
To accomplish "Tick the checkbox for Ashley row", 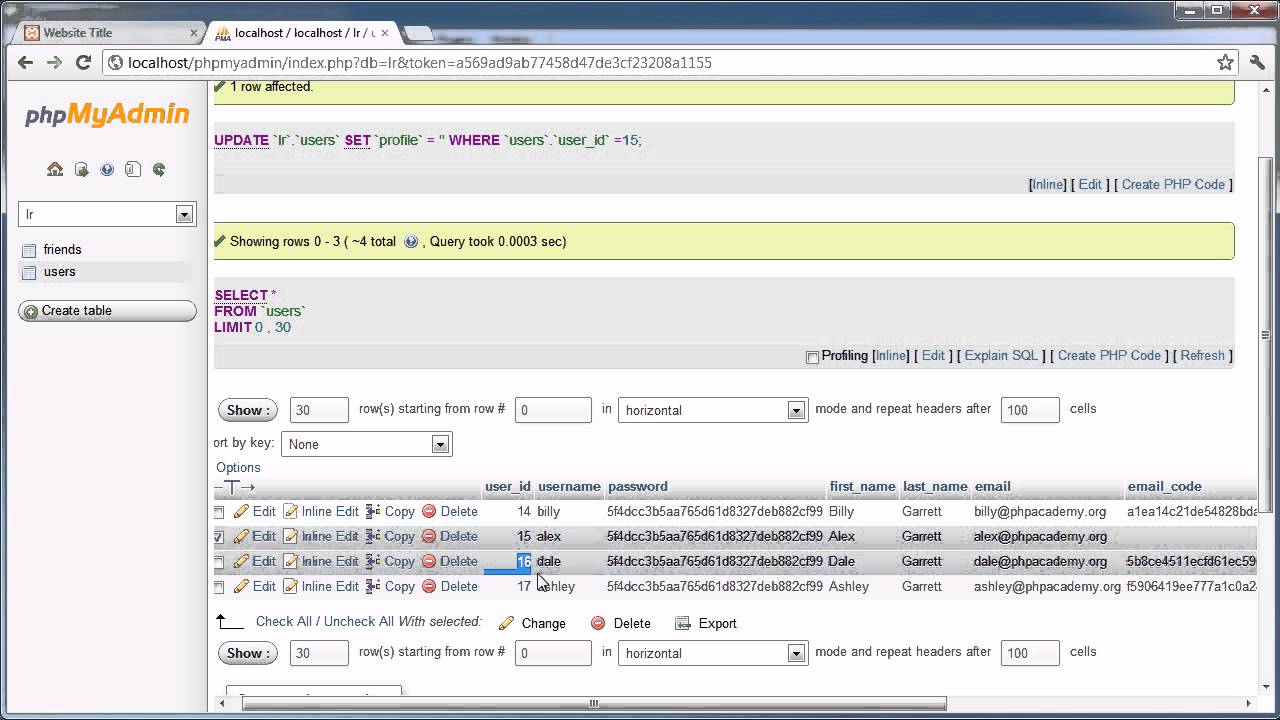I will (x=219, y=587).
